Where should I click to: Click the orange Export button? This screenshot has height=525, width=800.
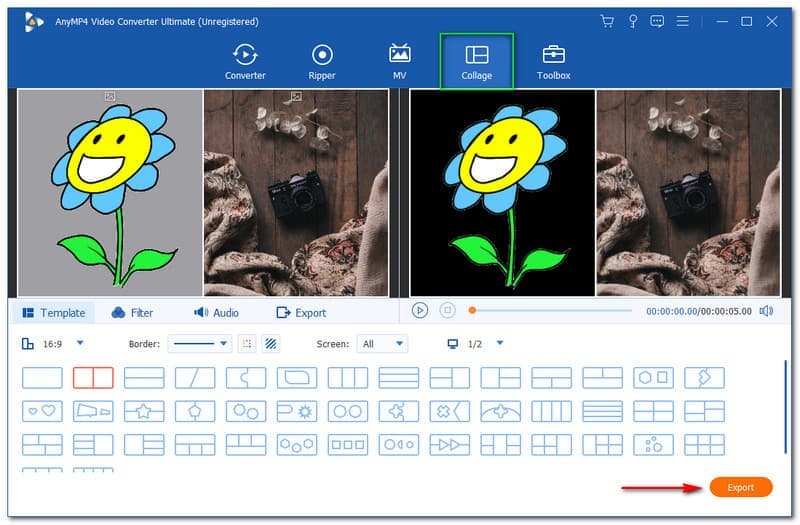(x=740, y=487)
